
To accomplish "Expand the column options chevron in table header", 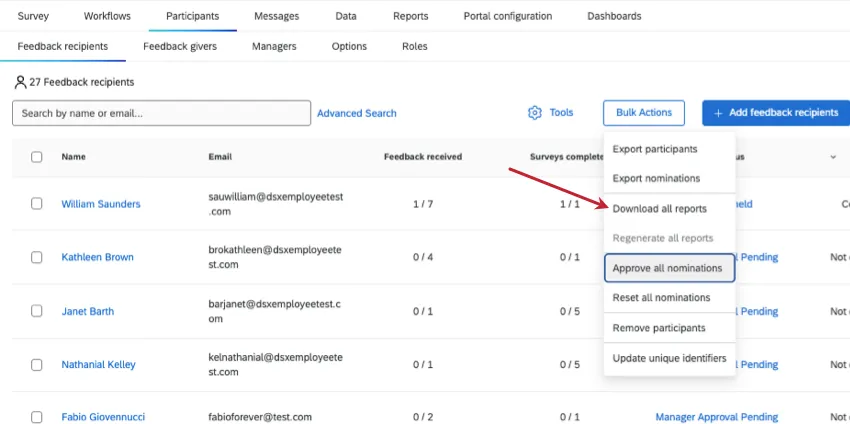I will click(833, 157).
